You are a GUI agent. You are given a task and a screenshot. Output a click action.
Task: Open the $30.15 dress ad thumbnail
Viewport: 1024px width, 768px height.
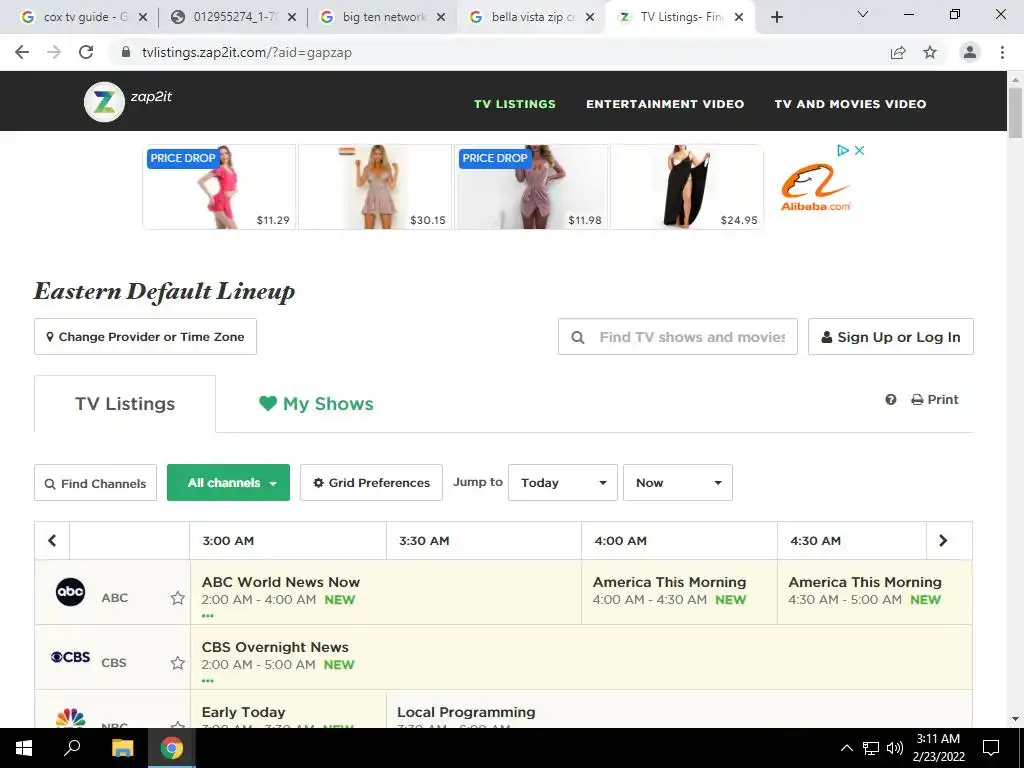click(375, 187)
